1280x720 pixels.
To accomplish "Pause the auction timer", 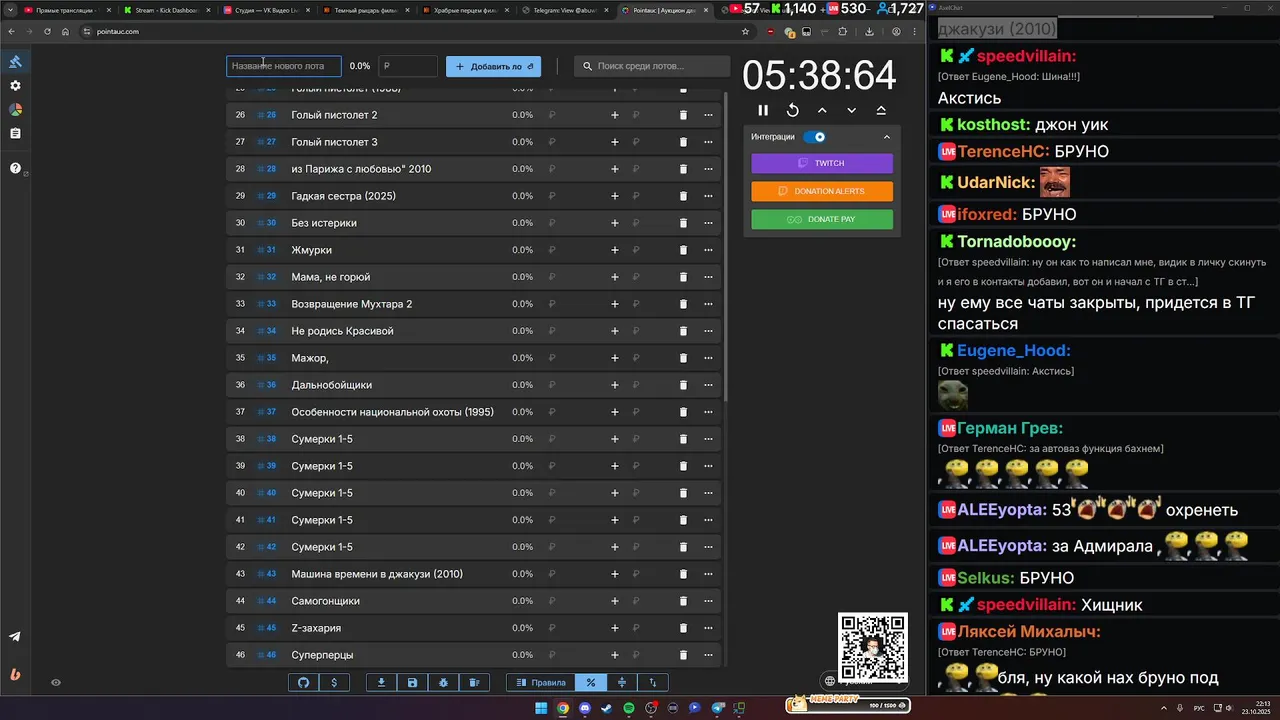I will 763,111.
